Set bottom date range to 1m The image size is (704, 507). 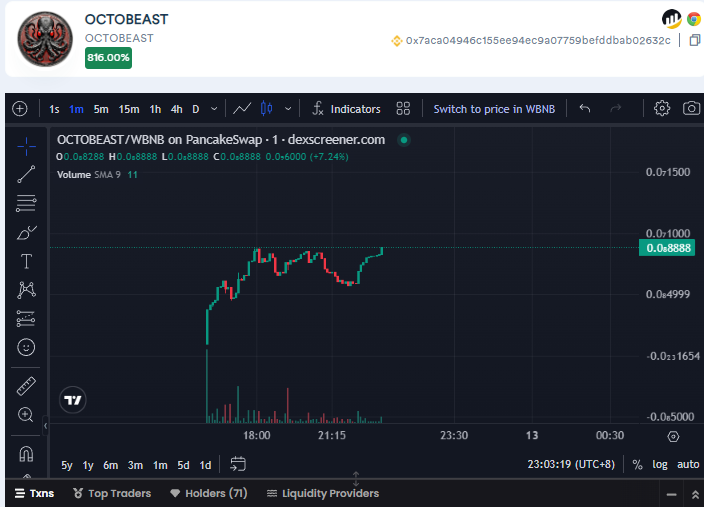tap(160, 465)
